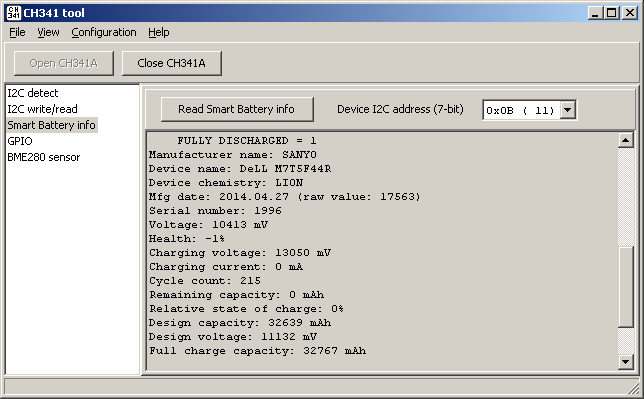Select GPIO in the sidebar list
The width and height of the screenshot is (644, 399).
pos(20,141)
